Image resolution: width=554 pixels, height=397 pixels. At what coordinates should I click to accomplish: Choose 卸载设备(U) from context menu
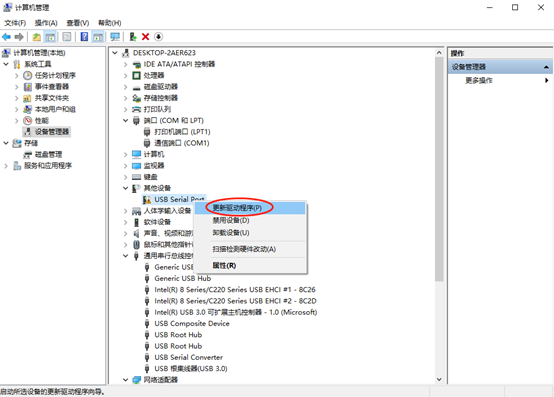point(250,233)
